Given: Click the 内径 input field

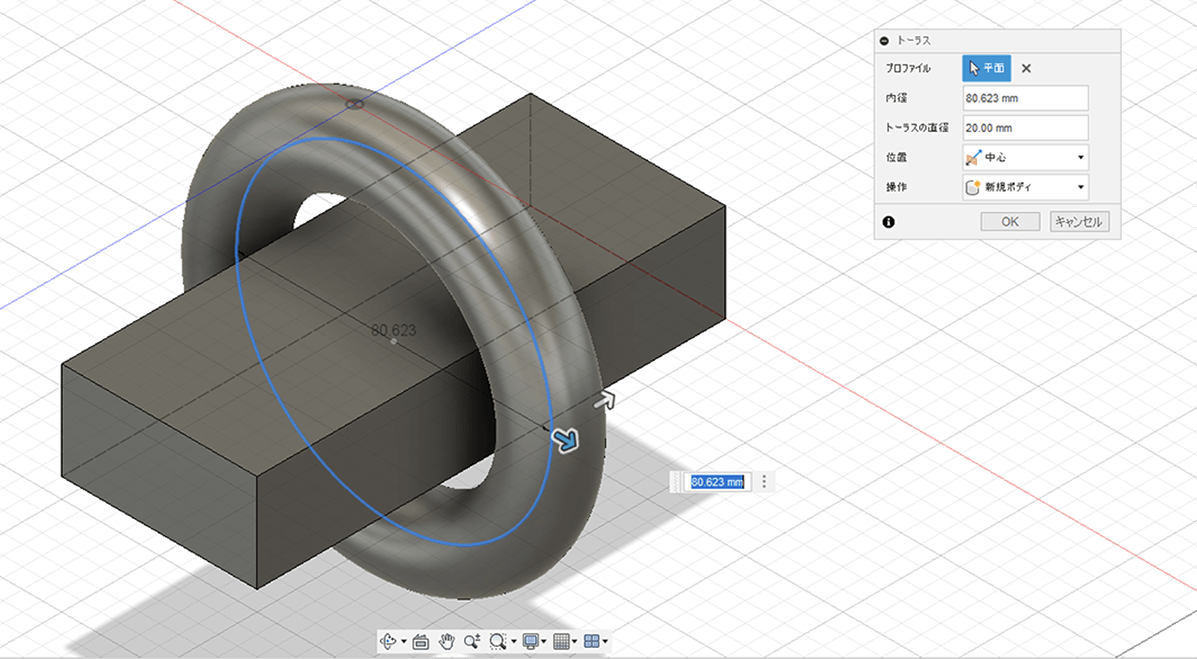Looking at the screenshot, I should pyautogui.click(x=1025, y=98).
